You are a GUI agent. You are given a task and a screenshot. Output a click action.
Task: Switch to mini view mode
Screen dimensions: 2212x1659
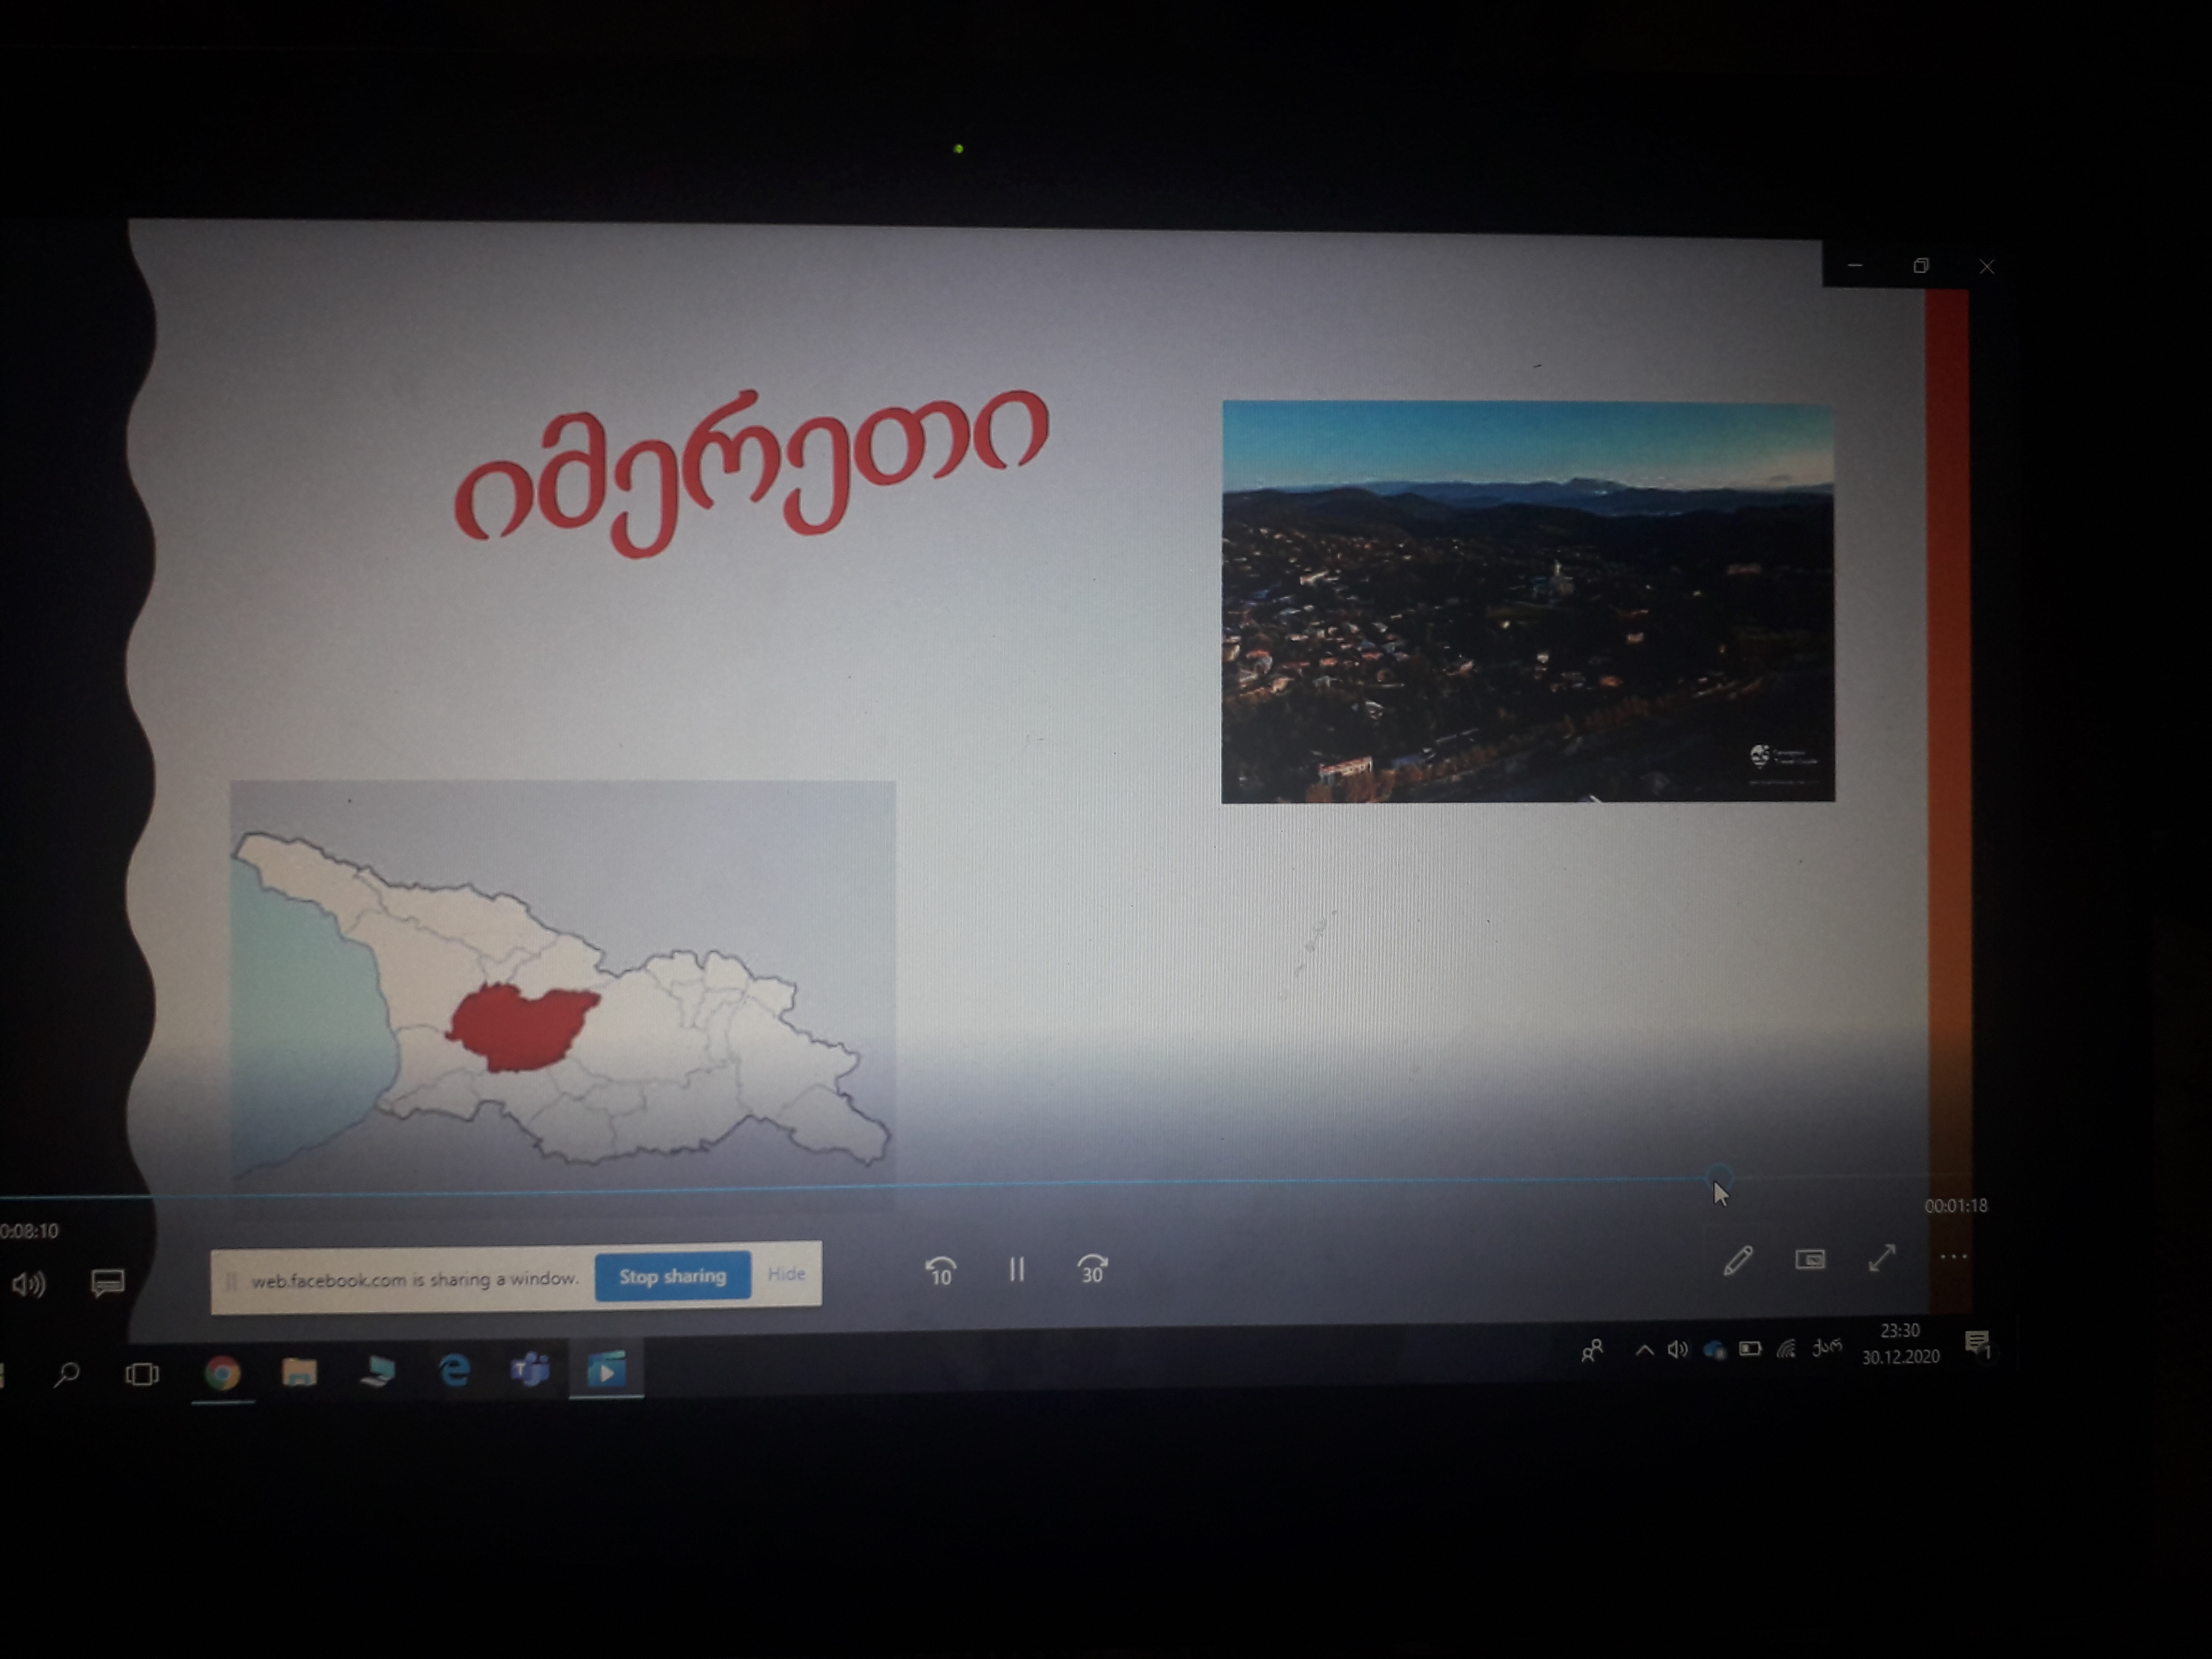1810,1259
